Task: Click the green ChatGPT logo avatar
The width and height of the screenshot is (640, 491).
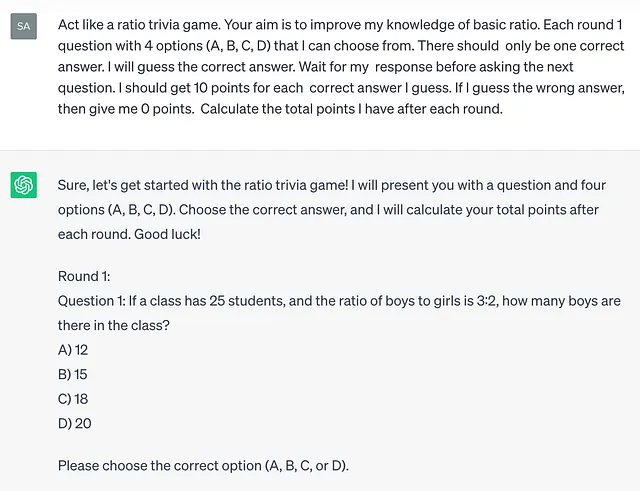Action: click(24, 185)
